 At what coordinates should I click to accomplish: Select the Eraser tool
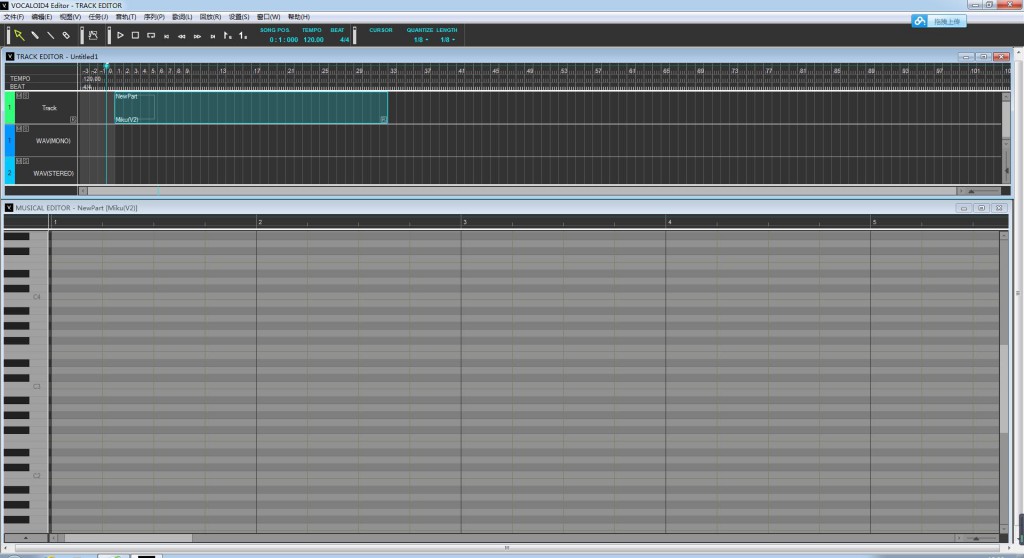click(x=66, y=35)
